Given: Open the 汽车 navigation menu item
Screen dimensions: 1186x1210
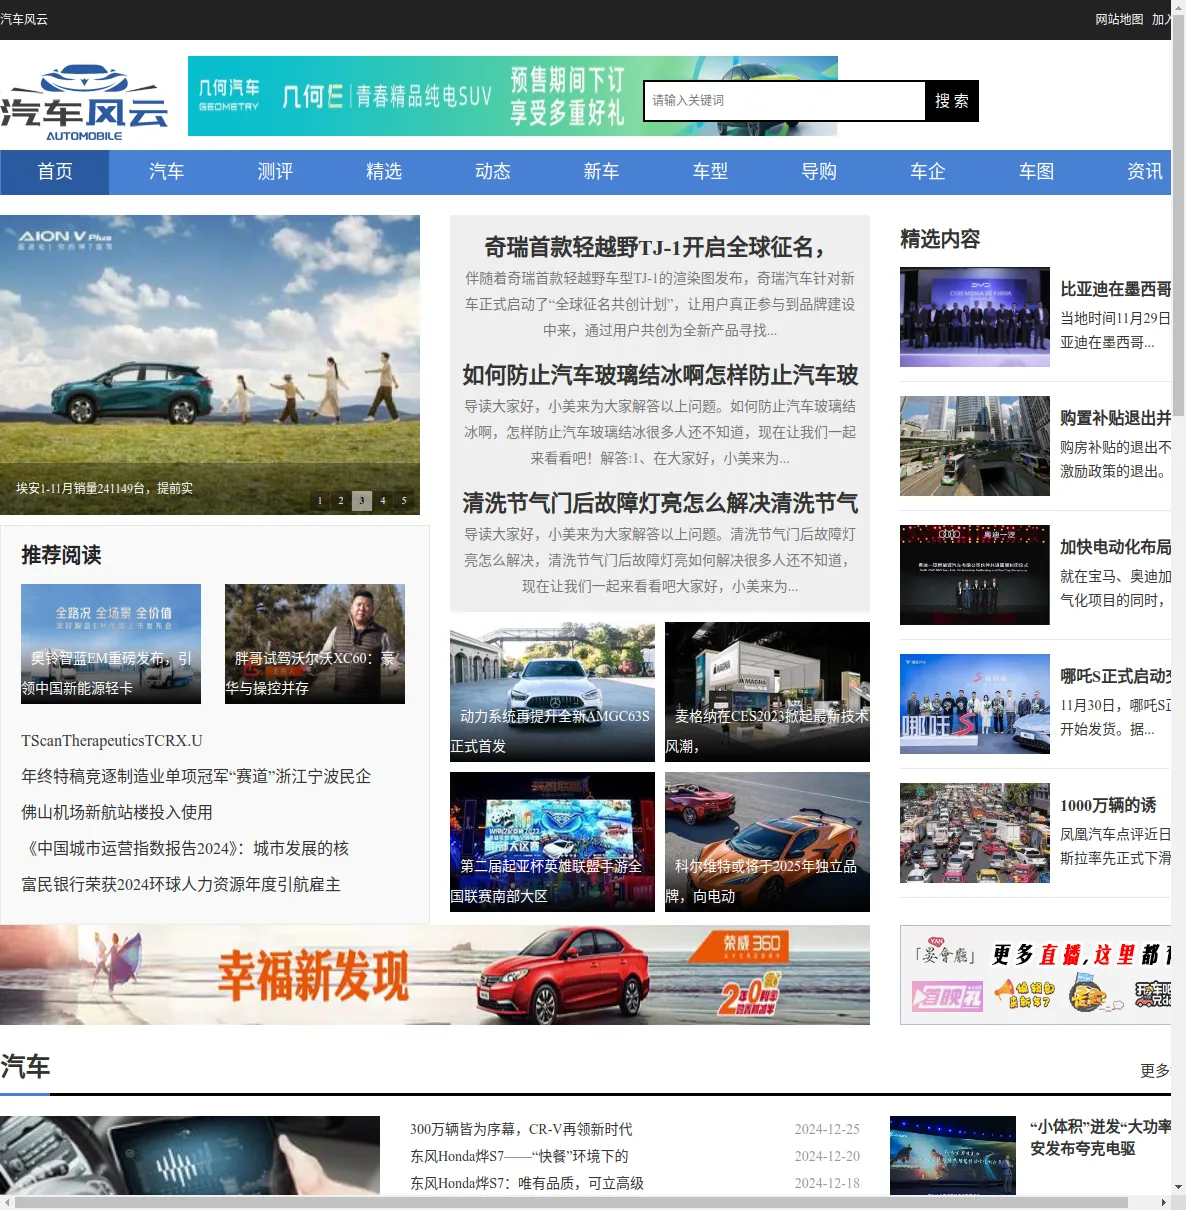Looking at the screenshot, I should coord(166,172).
